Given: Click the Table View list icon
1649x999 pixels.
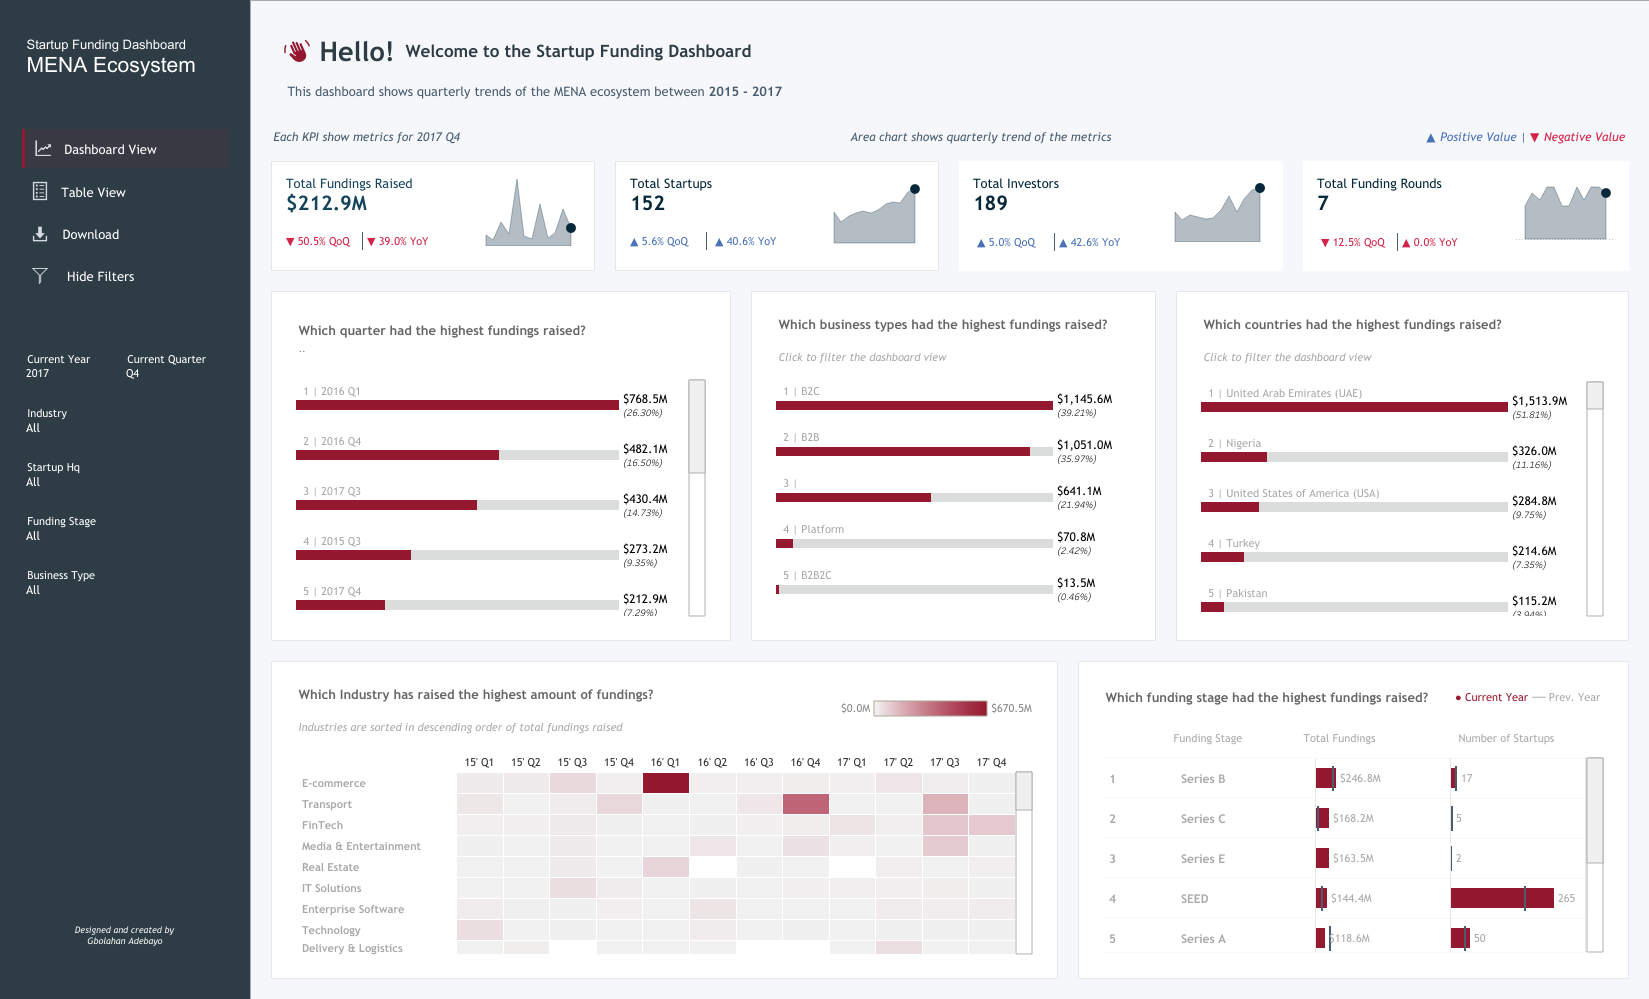Looking at the screenshot, I should click(40, 191).
